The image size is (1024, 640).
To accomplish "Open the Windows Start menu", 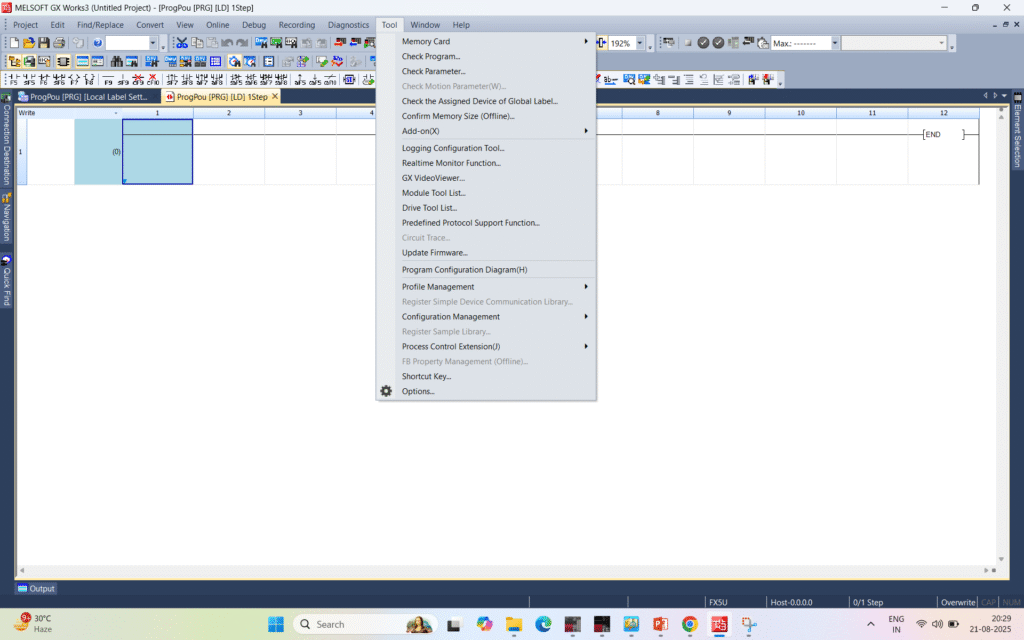I will [276, 624].
